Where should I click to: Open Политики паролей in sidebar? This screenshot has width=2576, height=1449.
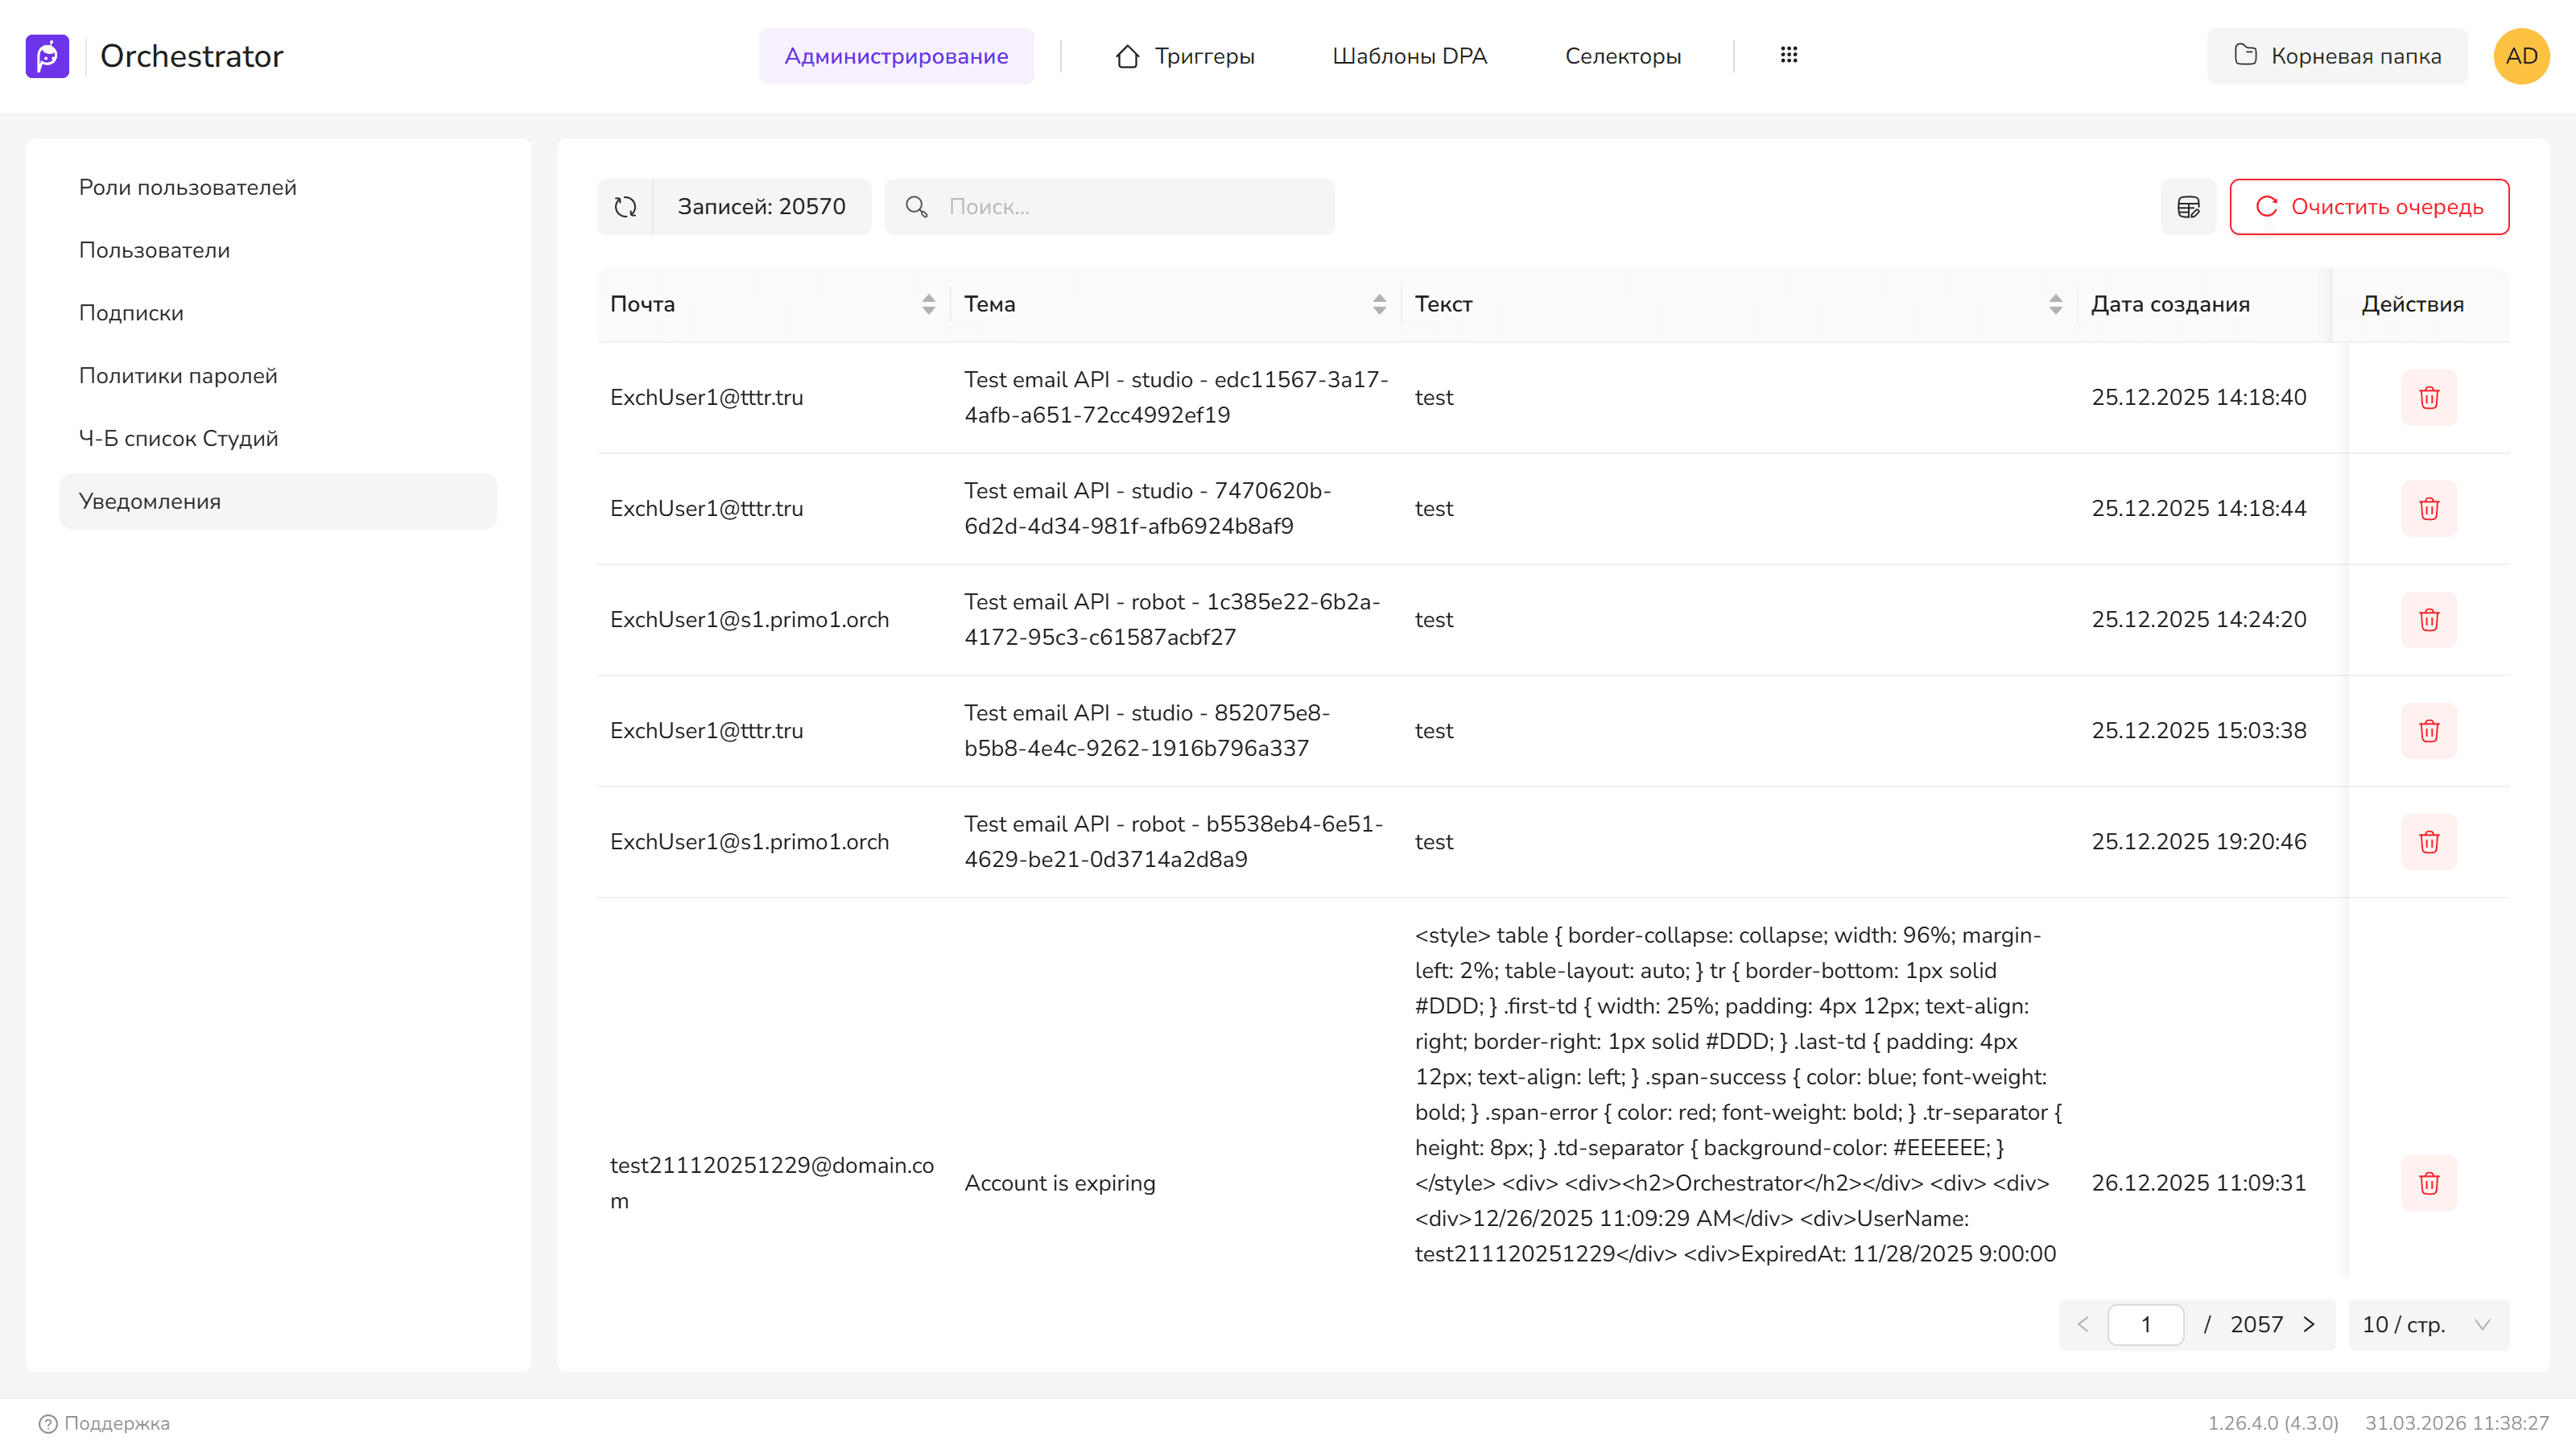(x=278, y=376)
